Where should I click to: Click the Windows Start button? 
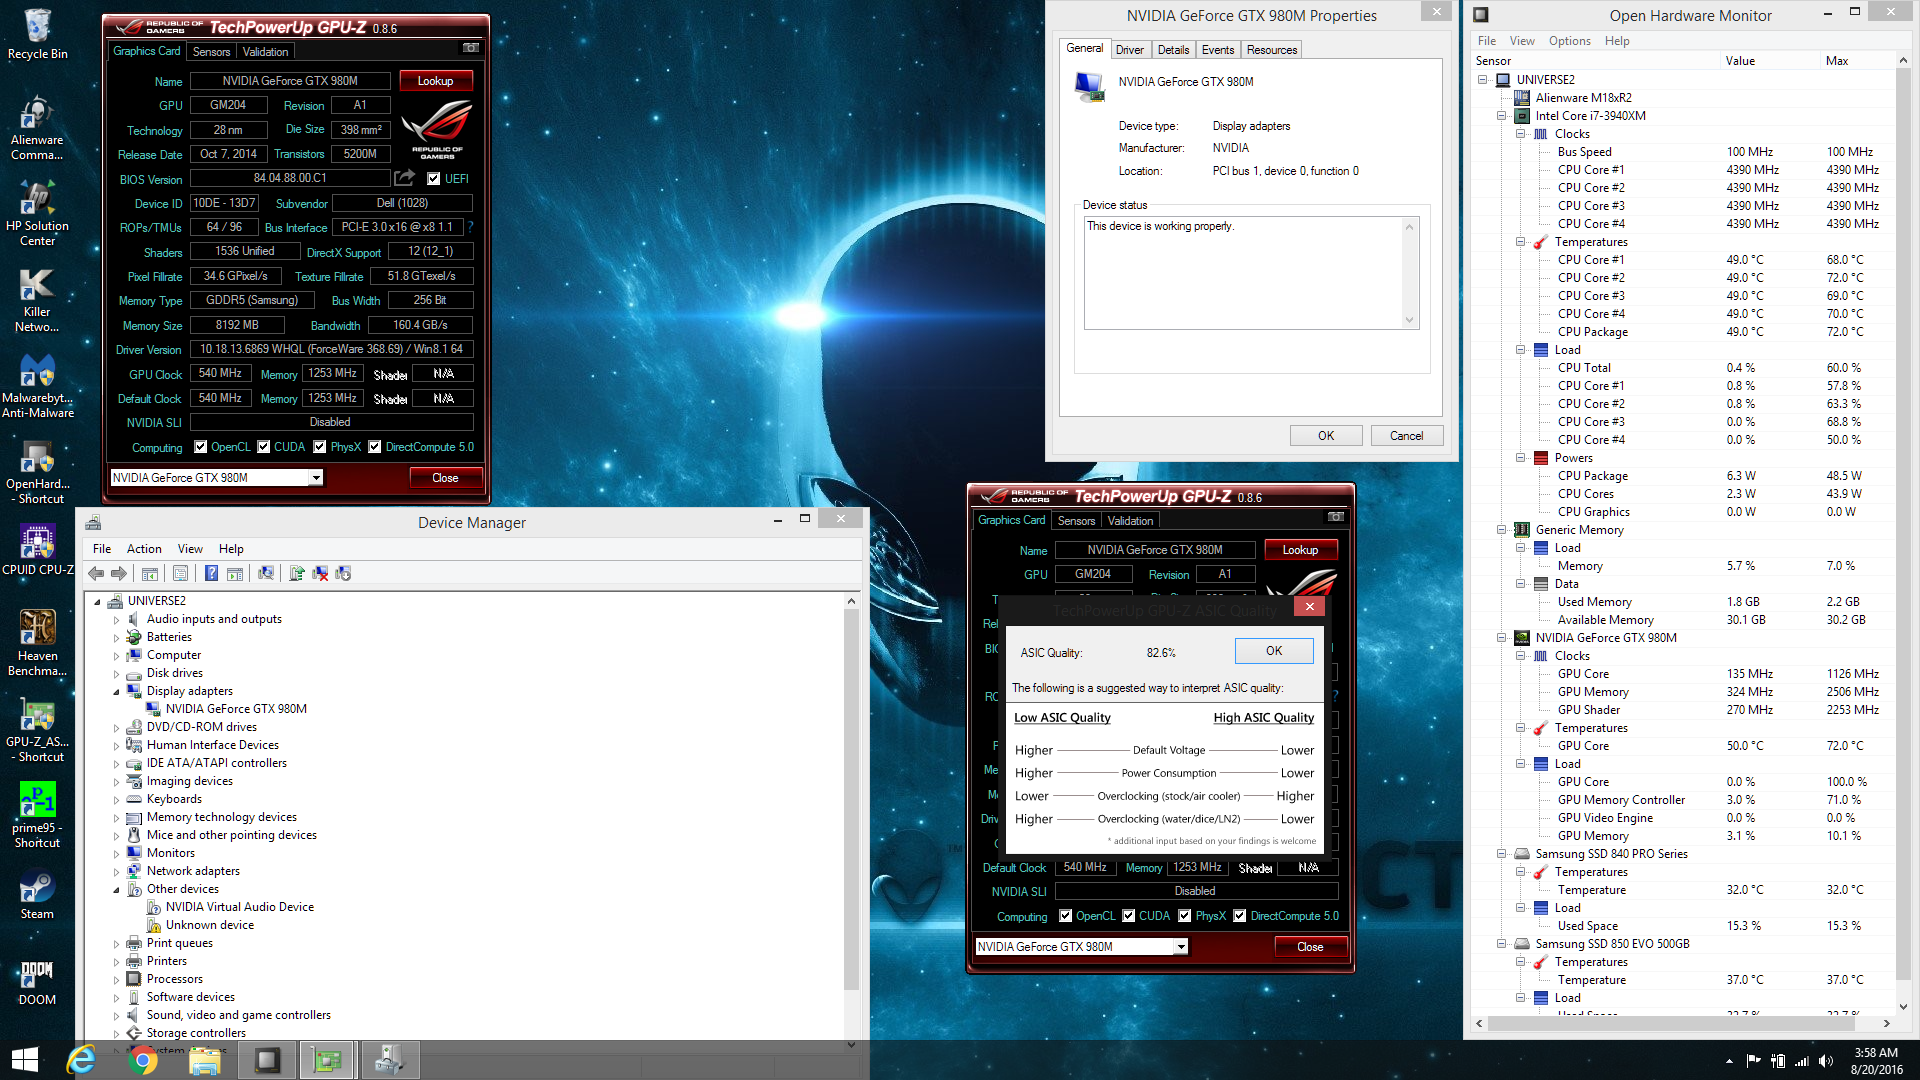click(x=25, y=1060)
